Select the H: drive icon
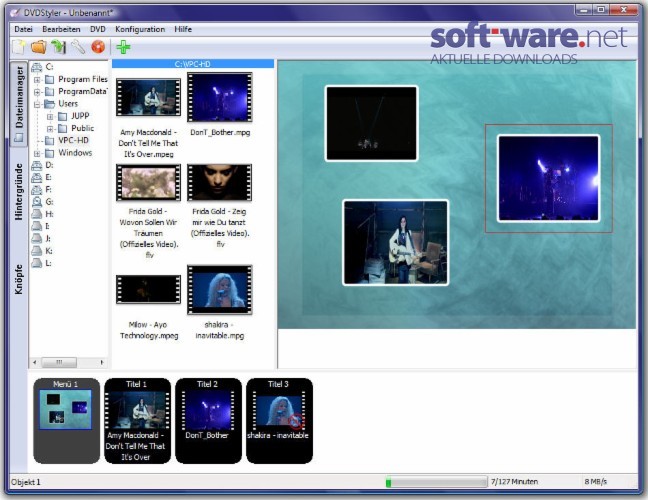Screen dimensions: 648x500 tap(37, 214)
